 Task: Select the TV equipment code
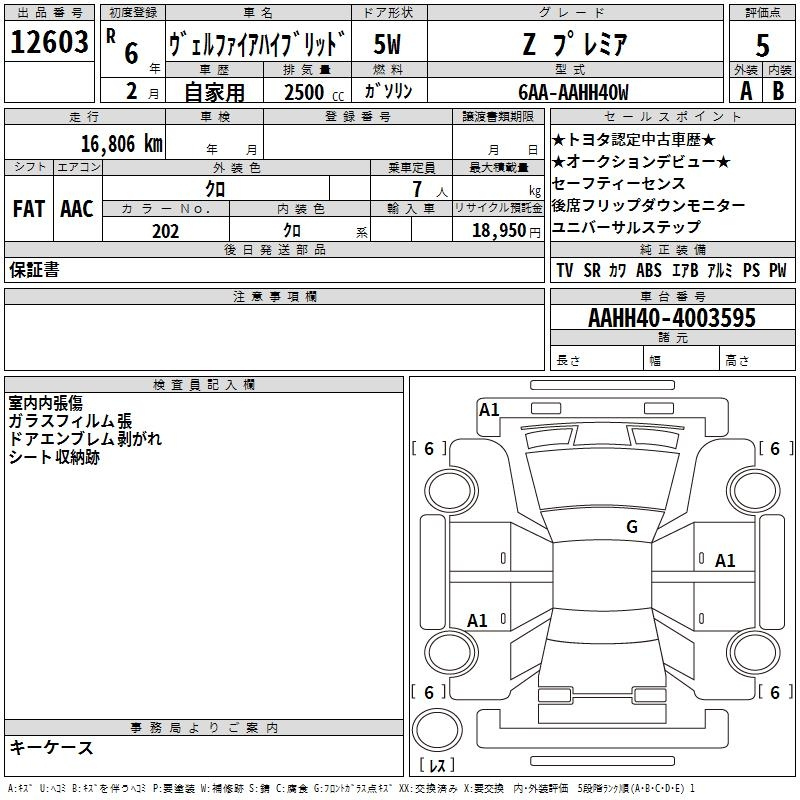[x=565, y=270]
